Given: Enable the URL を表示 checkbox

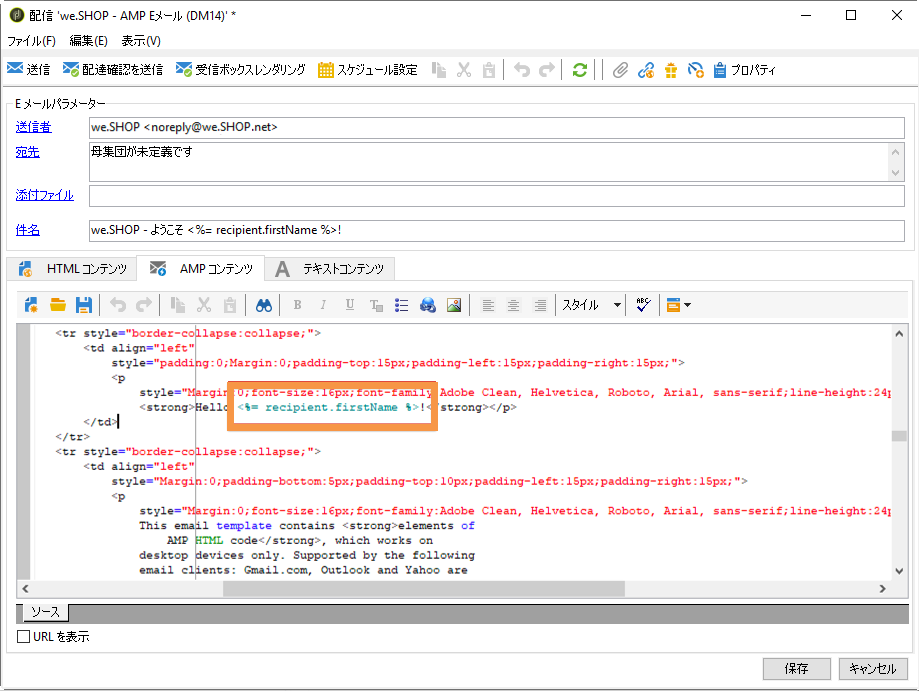Looking at the screenshot, I should (23, 636).
